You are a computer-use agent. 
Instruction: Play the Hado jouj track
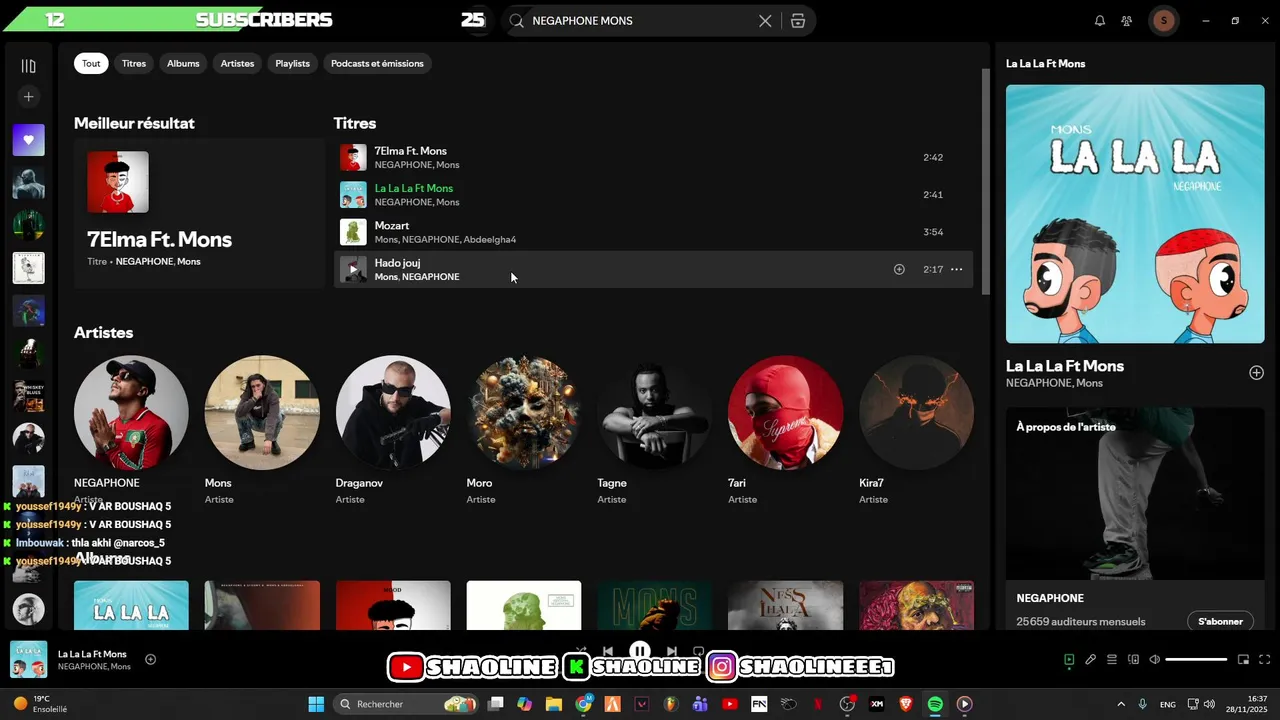[x=353, y=269]
